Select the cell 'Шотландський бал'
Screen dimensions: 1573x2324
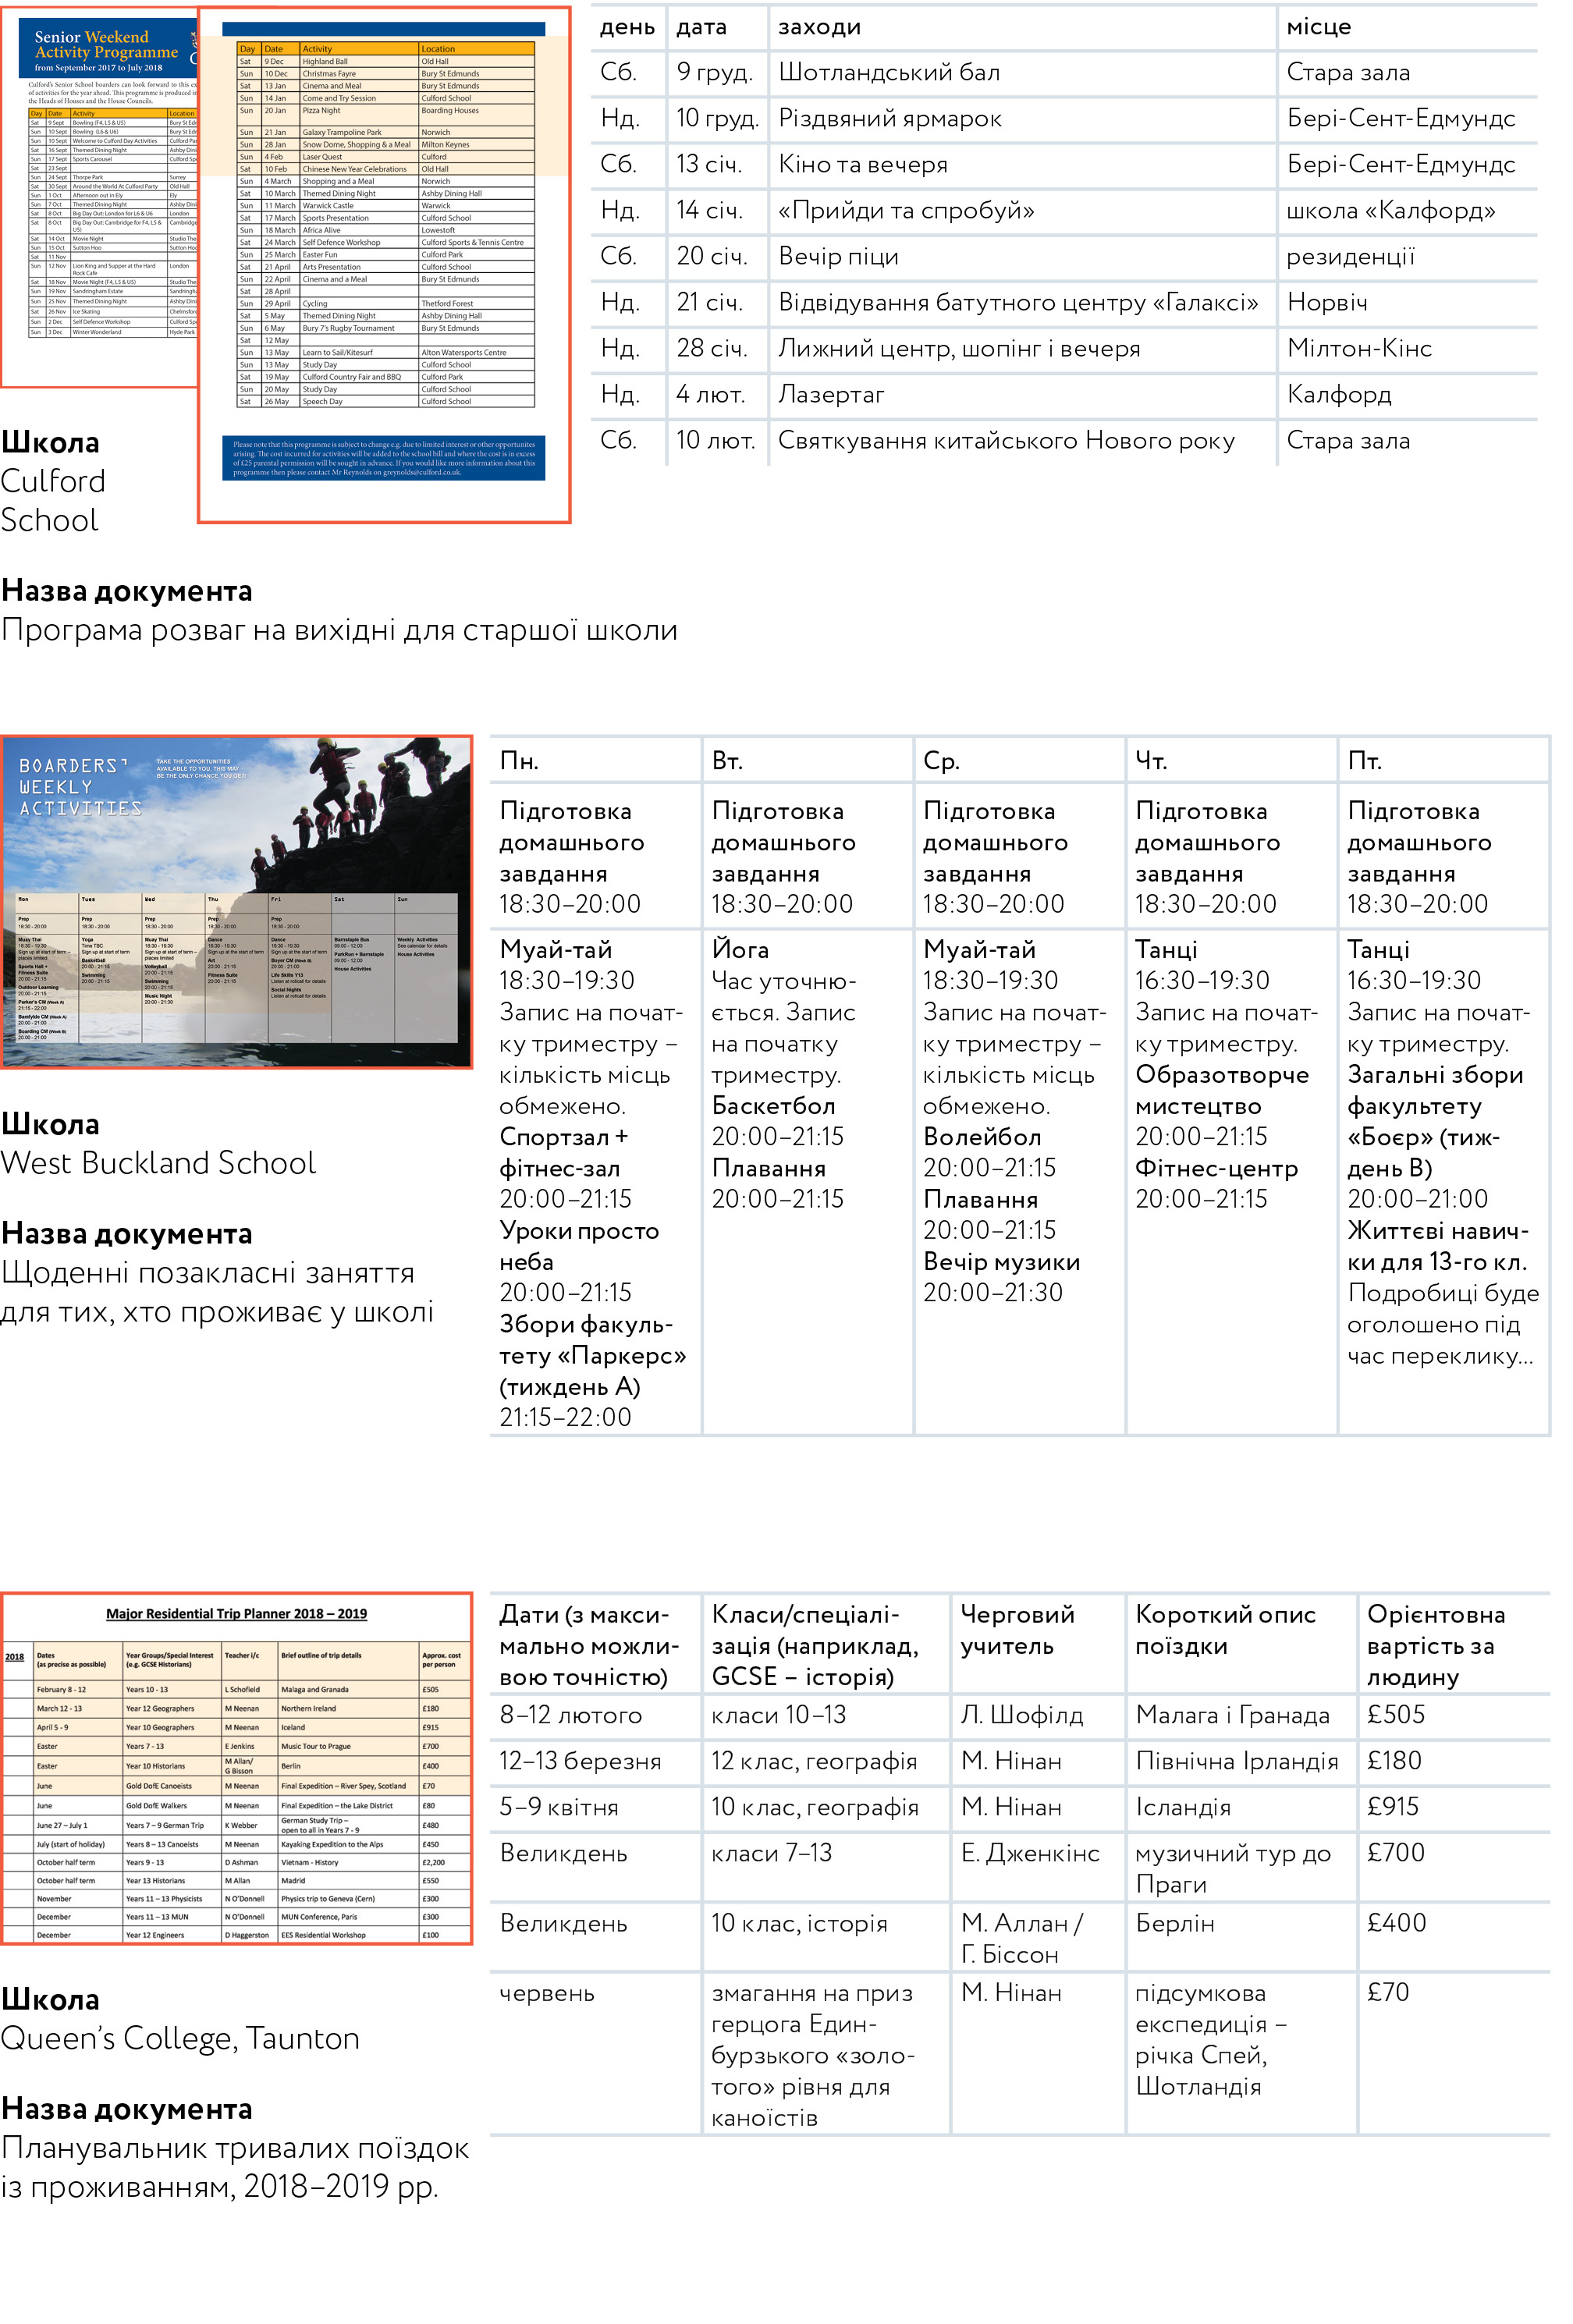click(889, 73)
